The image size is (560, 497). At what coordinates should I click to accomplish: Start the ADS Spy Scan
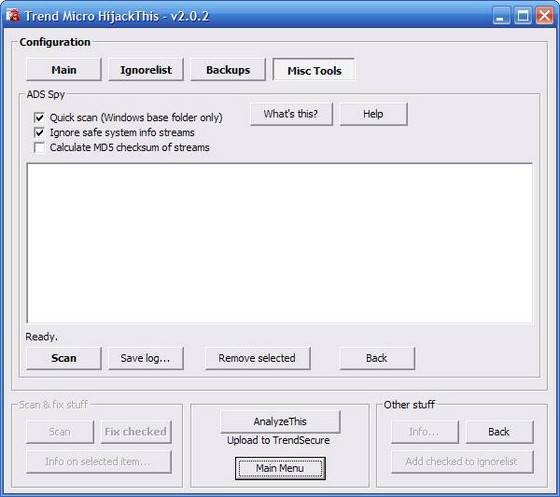(x=64, y=358)
